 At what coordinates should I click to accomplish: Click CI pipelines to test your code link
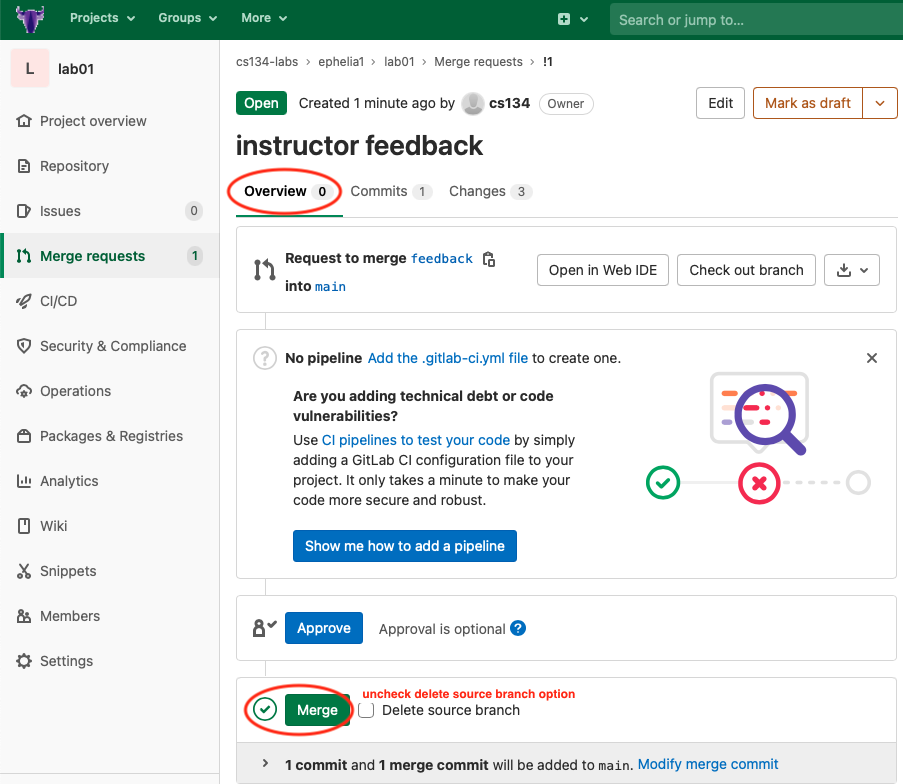(x=415, y=440)
